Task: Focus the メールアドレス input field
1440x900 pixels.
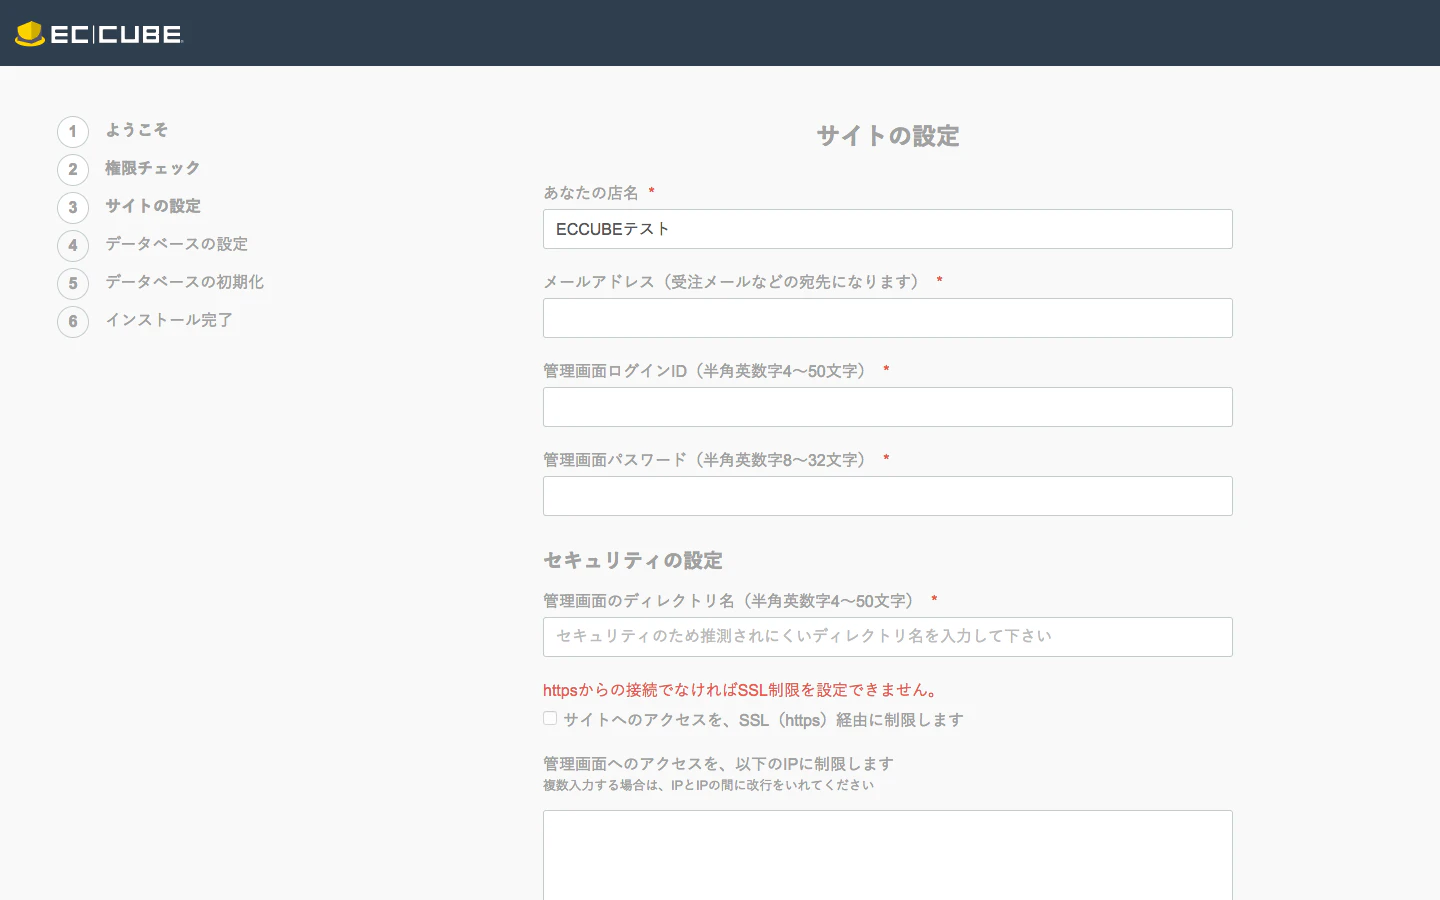Action: 888,318
